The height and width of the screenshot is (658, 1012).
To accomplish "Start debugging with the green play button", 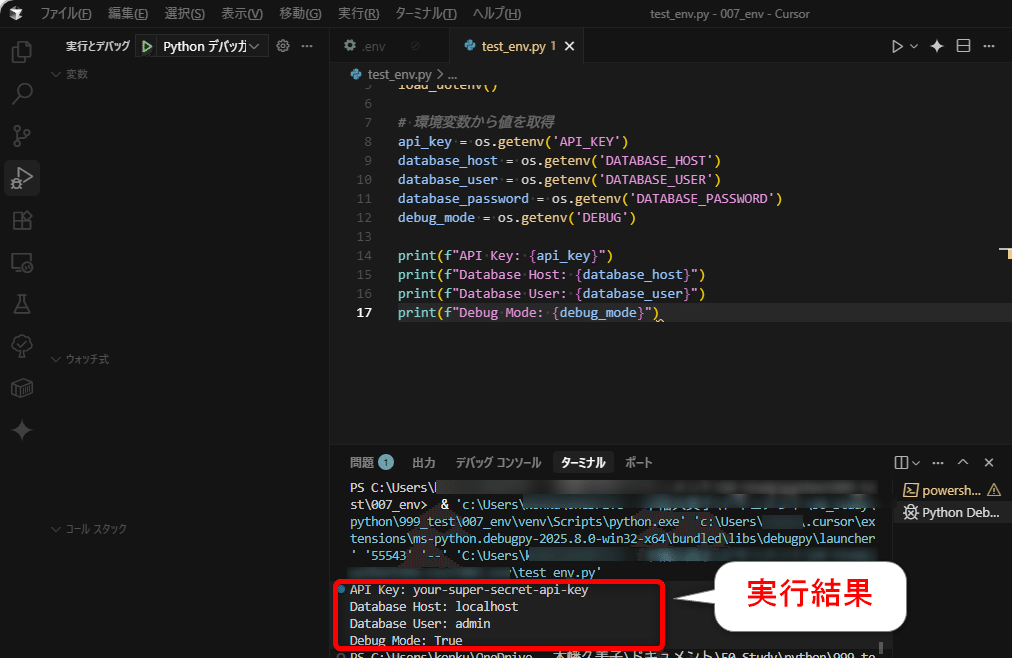I will point(145,45).
